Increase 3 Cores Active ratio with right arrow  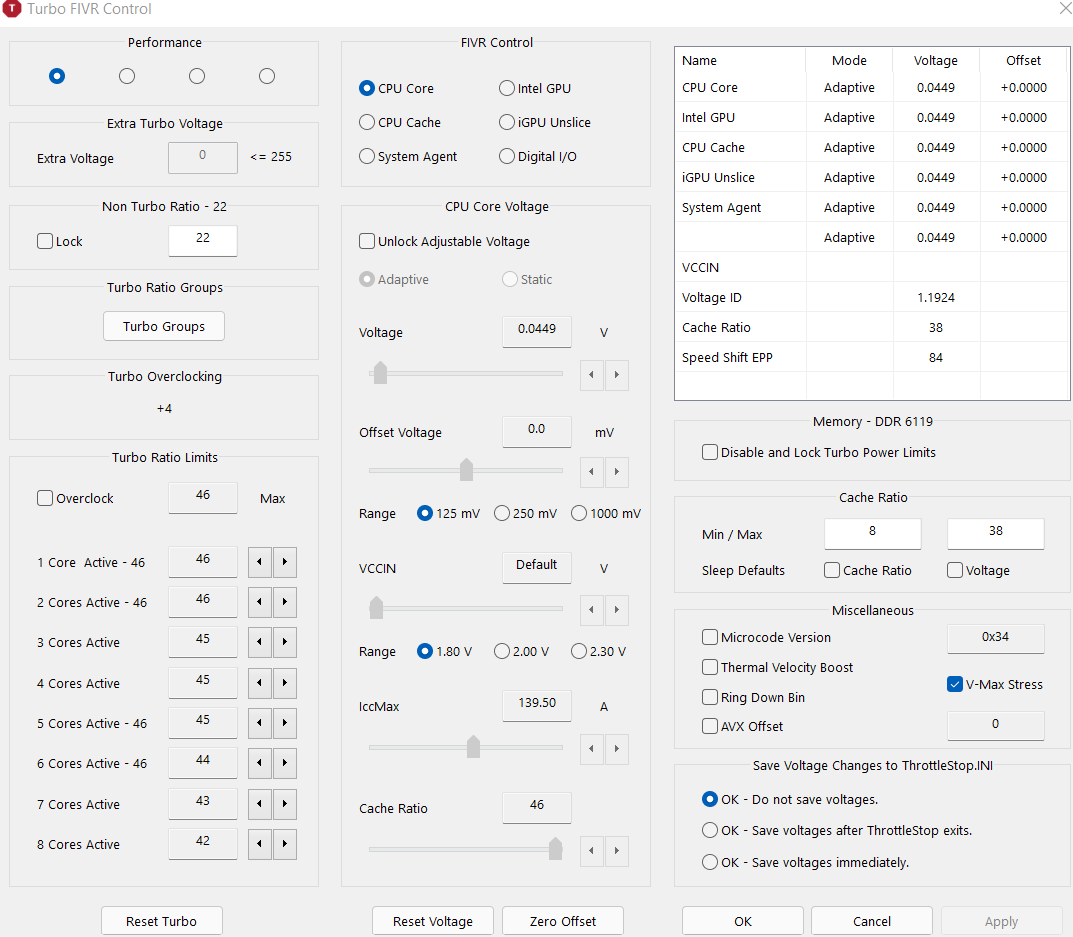pos(285,642)
